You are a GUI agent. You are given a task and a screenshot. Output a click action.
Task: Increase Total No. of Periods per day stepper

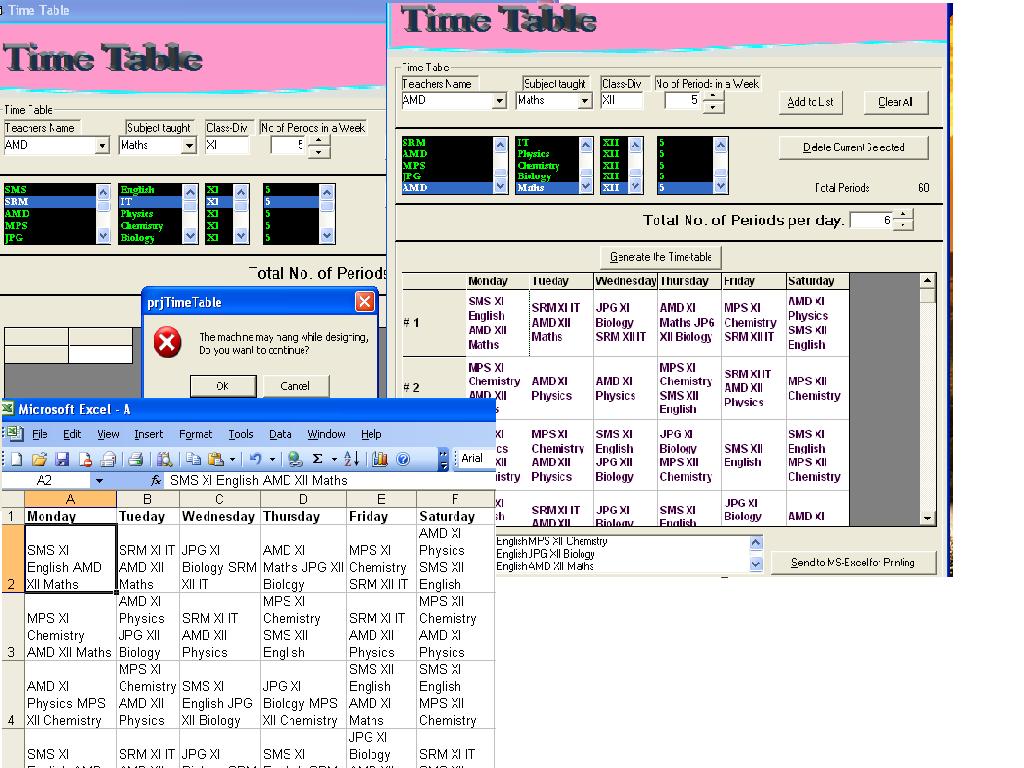903,215
